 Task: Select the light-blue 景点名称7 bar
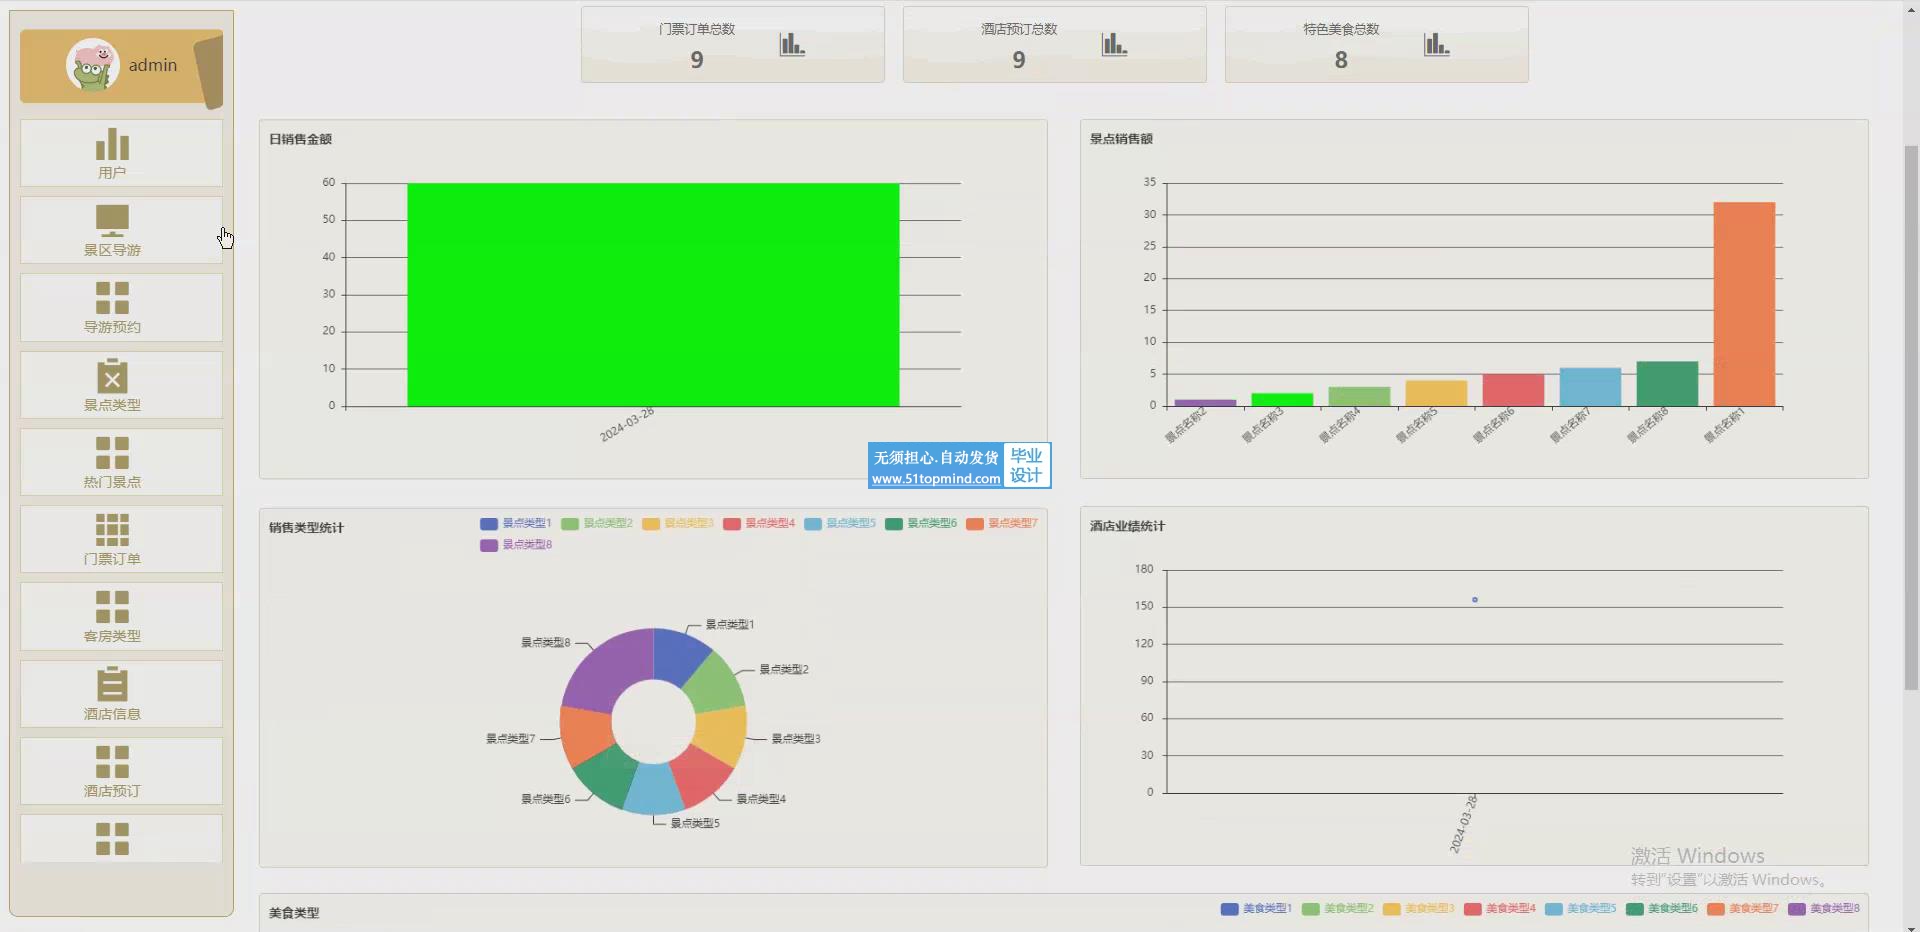click(x=1590, y=387)
